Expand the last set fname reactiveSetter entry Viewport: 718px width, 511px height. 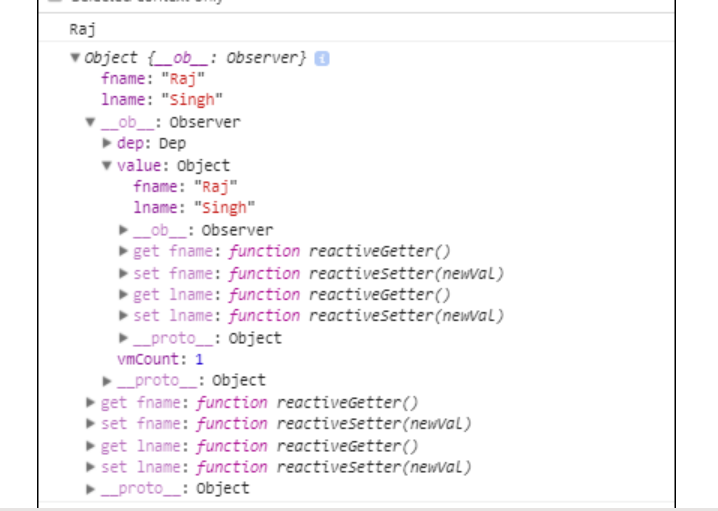coord(91,424)
